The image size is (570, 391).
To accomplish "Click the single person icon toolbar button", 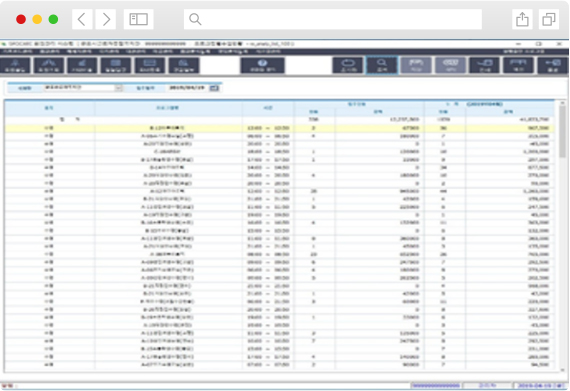I will [15, 65].
